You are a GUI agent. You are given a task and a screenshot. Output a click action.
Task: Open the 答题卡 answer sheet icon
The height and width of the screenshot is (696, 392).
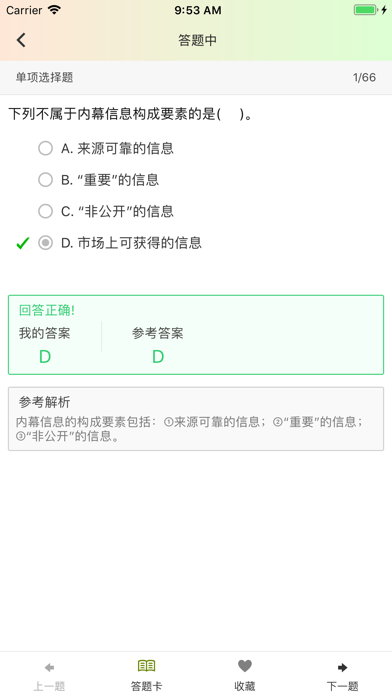pyautogui.click(x=147, y=666)
